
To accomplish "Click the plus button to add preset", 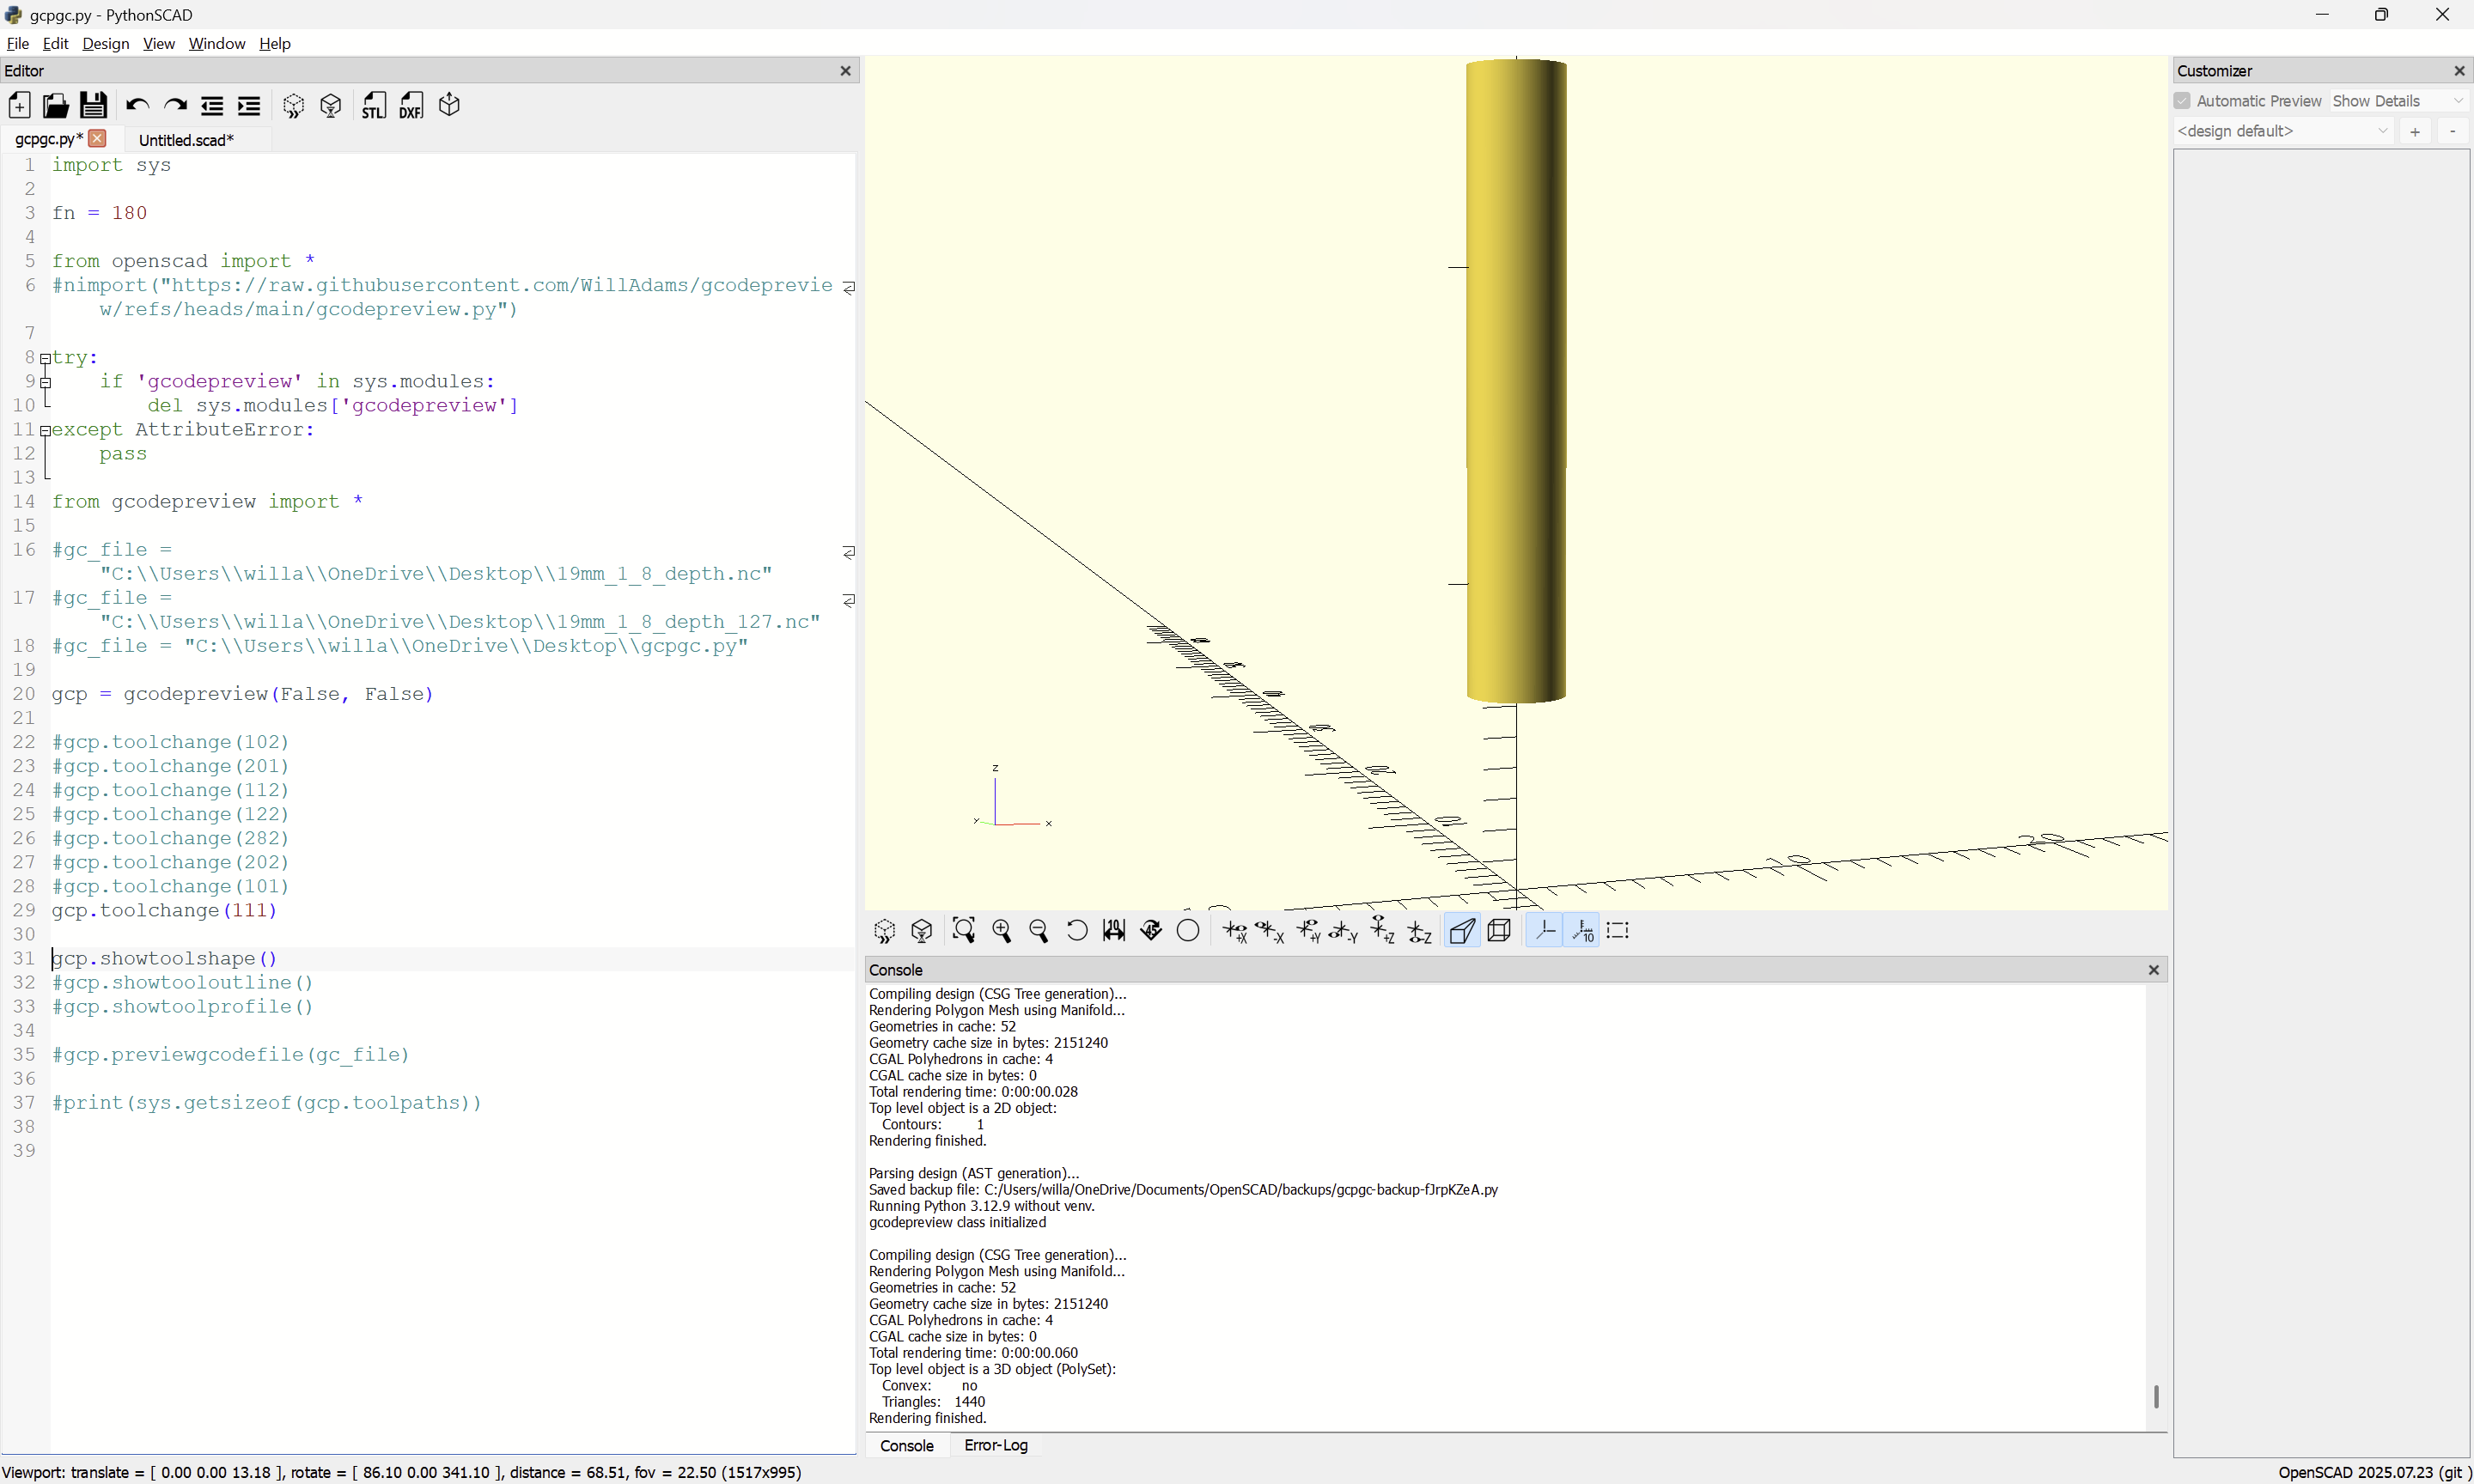I will 2415,131.
